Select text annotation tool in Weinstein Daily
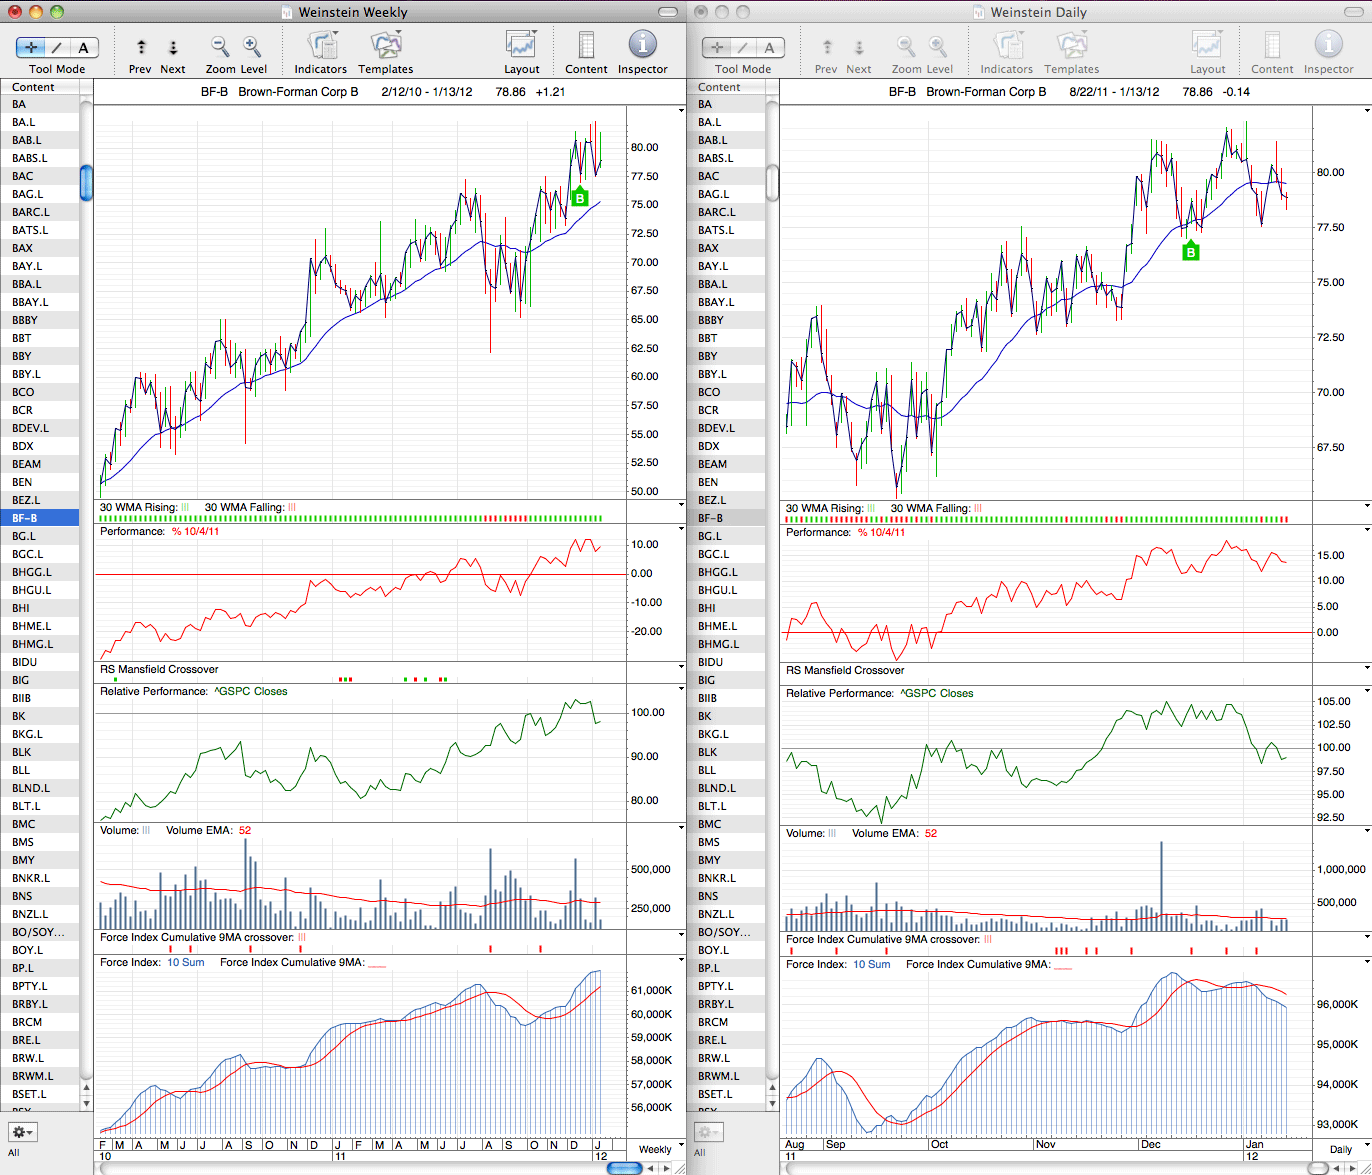The image size is (1372, 1175). coord(770,47)
